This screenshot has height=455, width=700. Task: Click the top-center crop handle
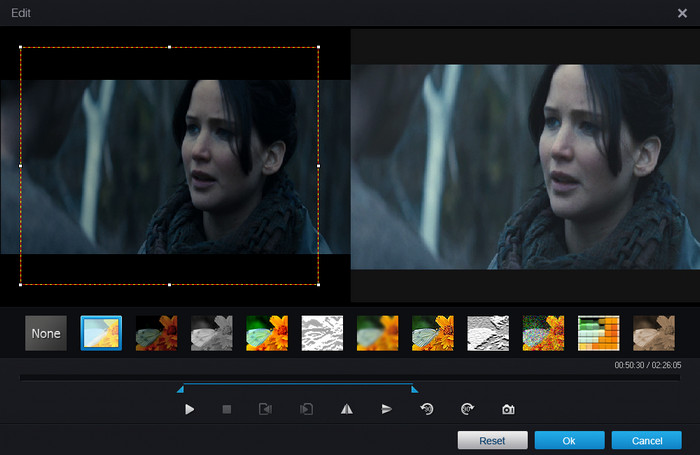pyautogui.click(x=169, y=47)
